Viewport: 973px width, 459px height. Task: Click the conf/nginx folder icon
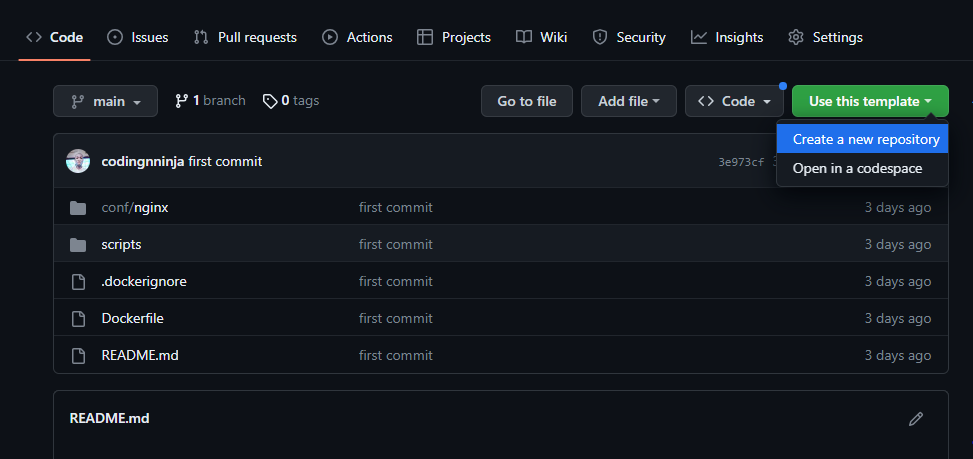[78, 208]
